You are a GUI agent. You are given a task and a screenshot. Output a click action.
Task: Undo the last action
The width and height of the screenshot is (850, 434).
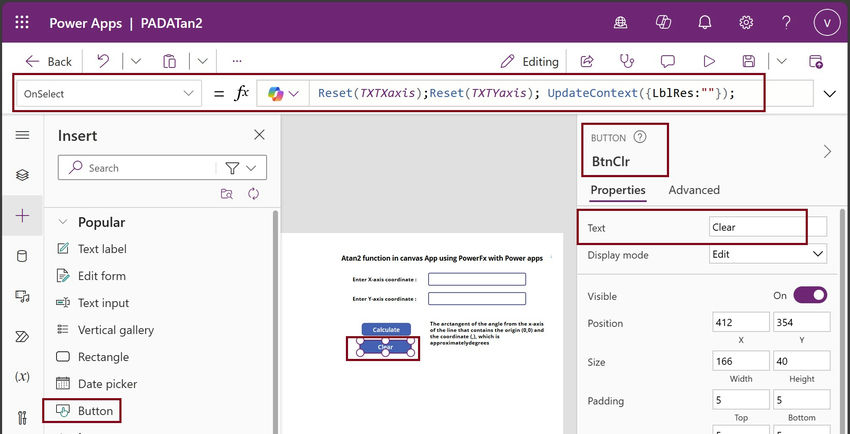pyautogui.click(x=103, y=61)
